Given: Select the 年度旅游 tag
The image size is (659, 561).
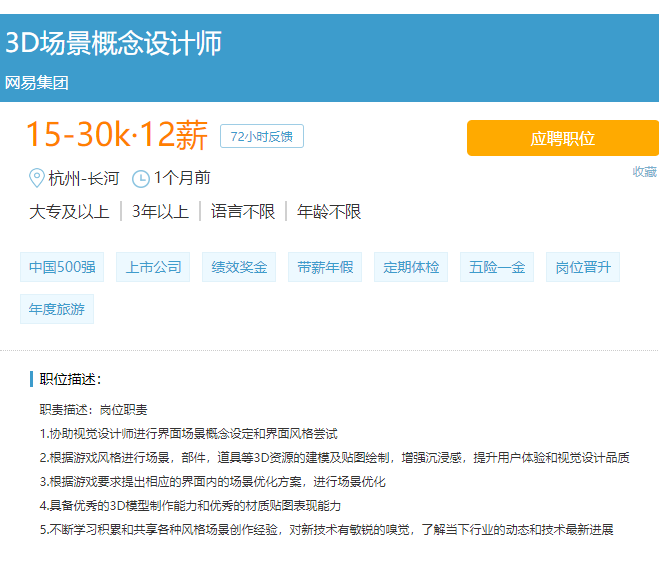Looking at the screenshot, I should (x=57, y=309).
